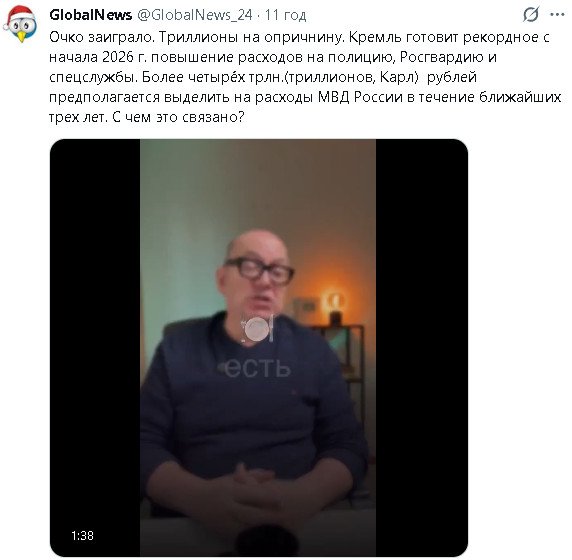The height and width of the screenshot is (560, 572).
Task: Click the left black bar of the video
Action: (95, 347)
